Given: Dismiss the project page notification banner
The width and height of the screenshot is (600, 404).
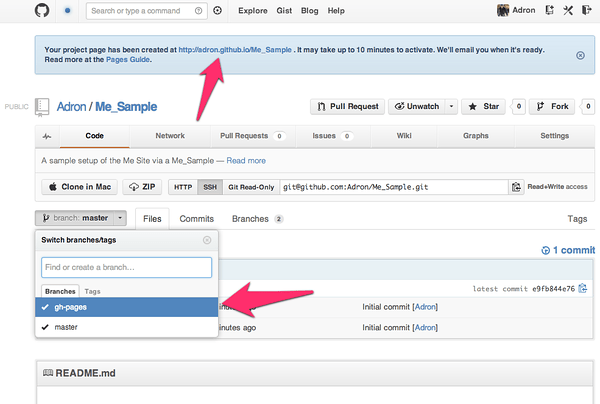Looking at the screenshot, I should coord(580,55).
